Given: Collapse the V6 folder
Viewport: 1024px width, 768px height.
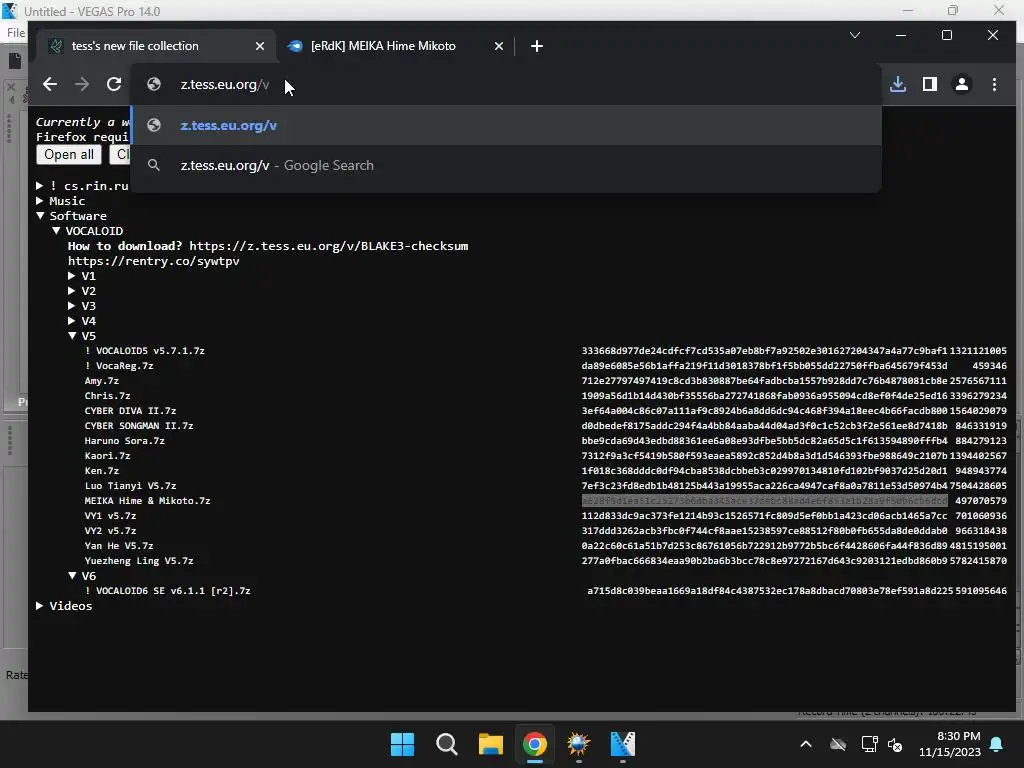Looking at the screenshot, I should click(72, 576).
